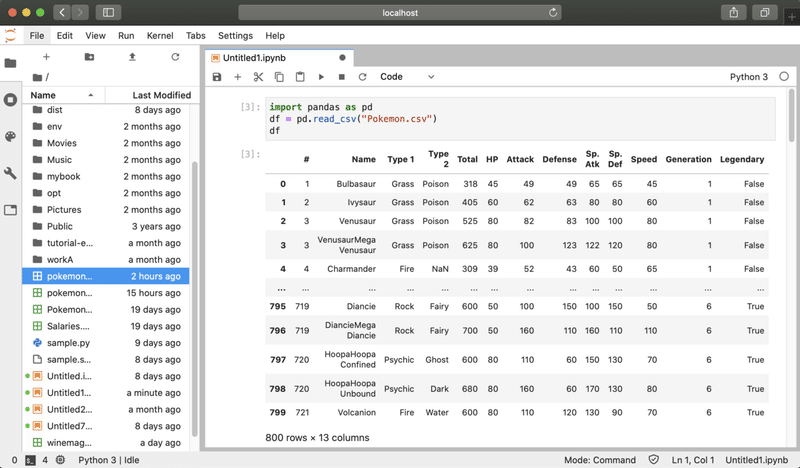
Task: Click the 'Bulbasaur' table cell
Action: tap(356, 184)
